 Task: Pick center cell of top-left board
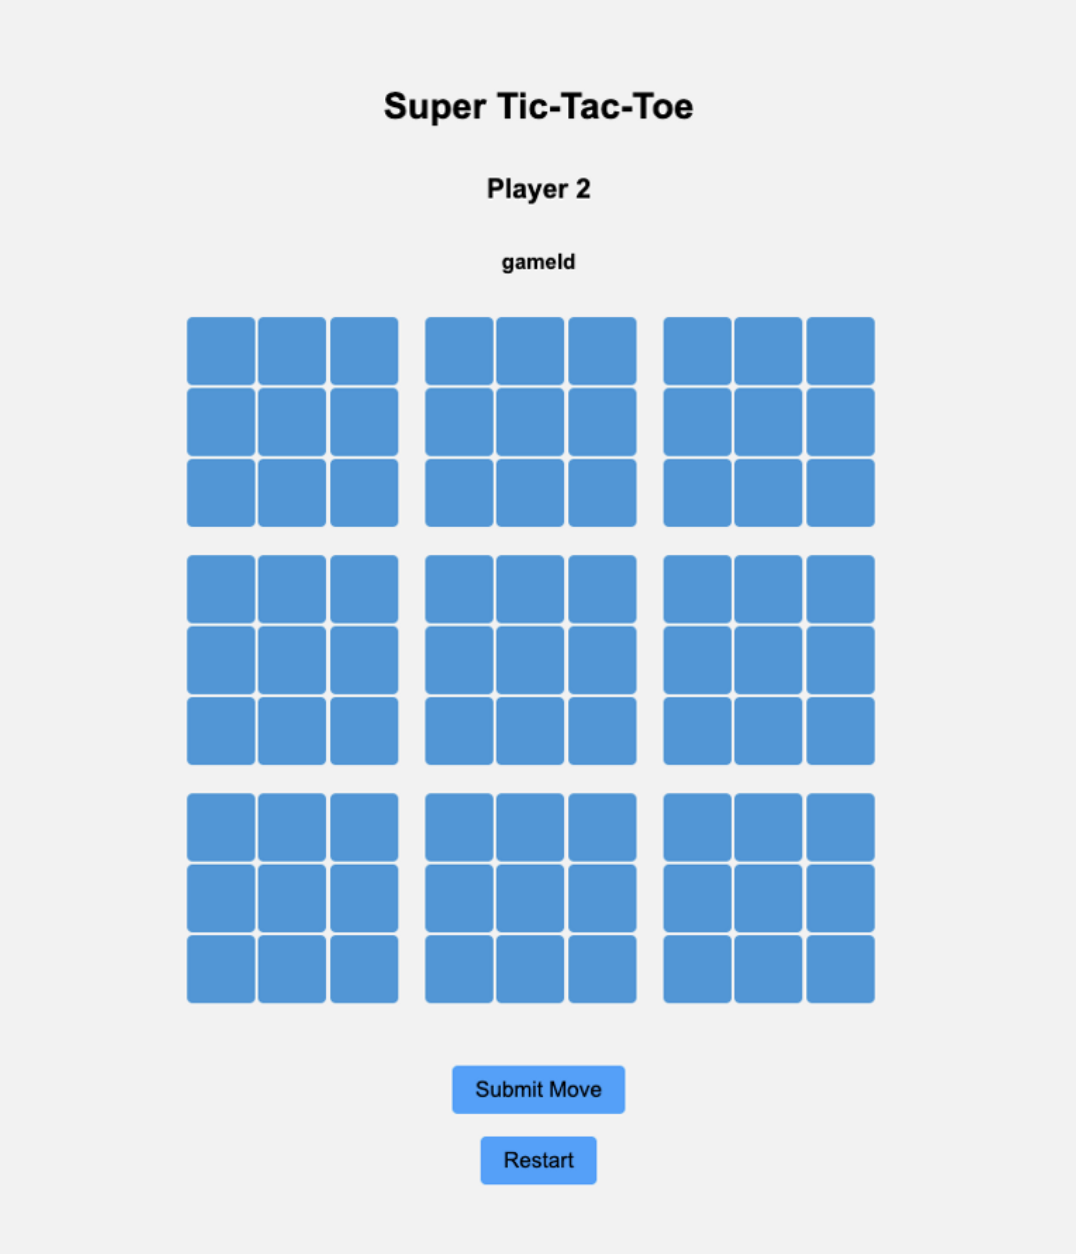pos(292,422)
